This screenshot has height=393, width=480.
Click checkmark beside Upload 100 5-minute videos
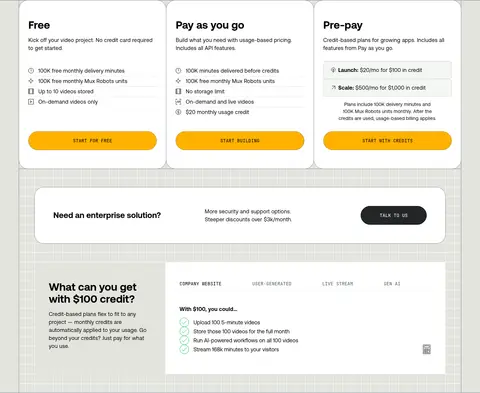point(184,322)
